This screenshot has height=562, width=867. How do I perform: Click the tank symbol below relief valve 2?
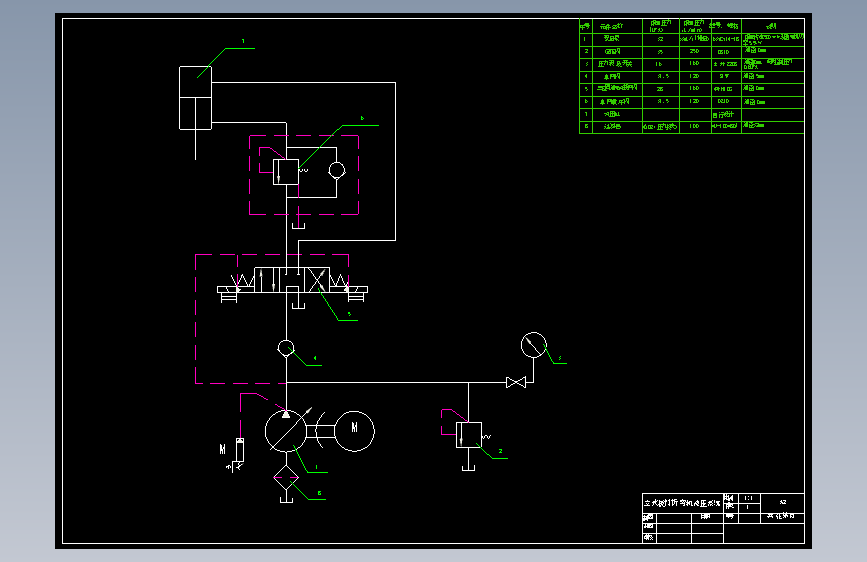point(468,467)
